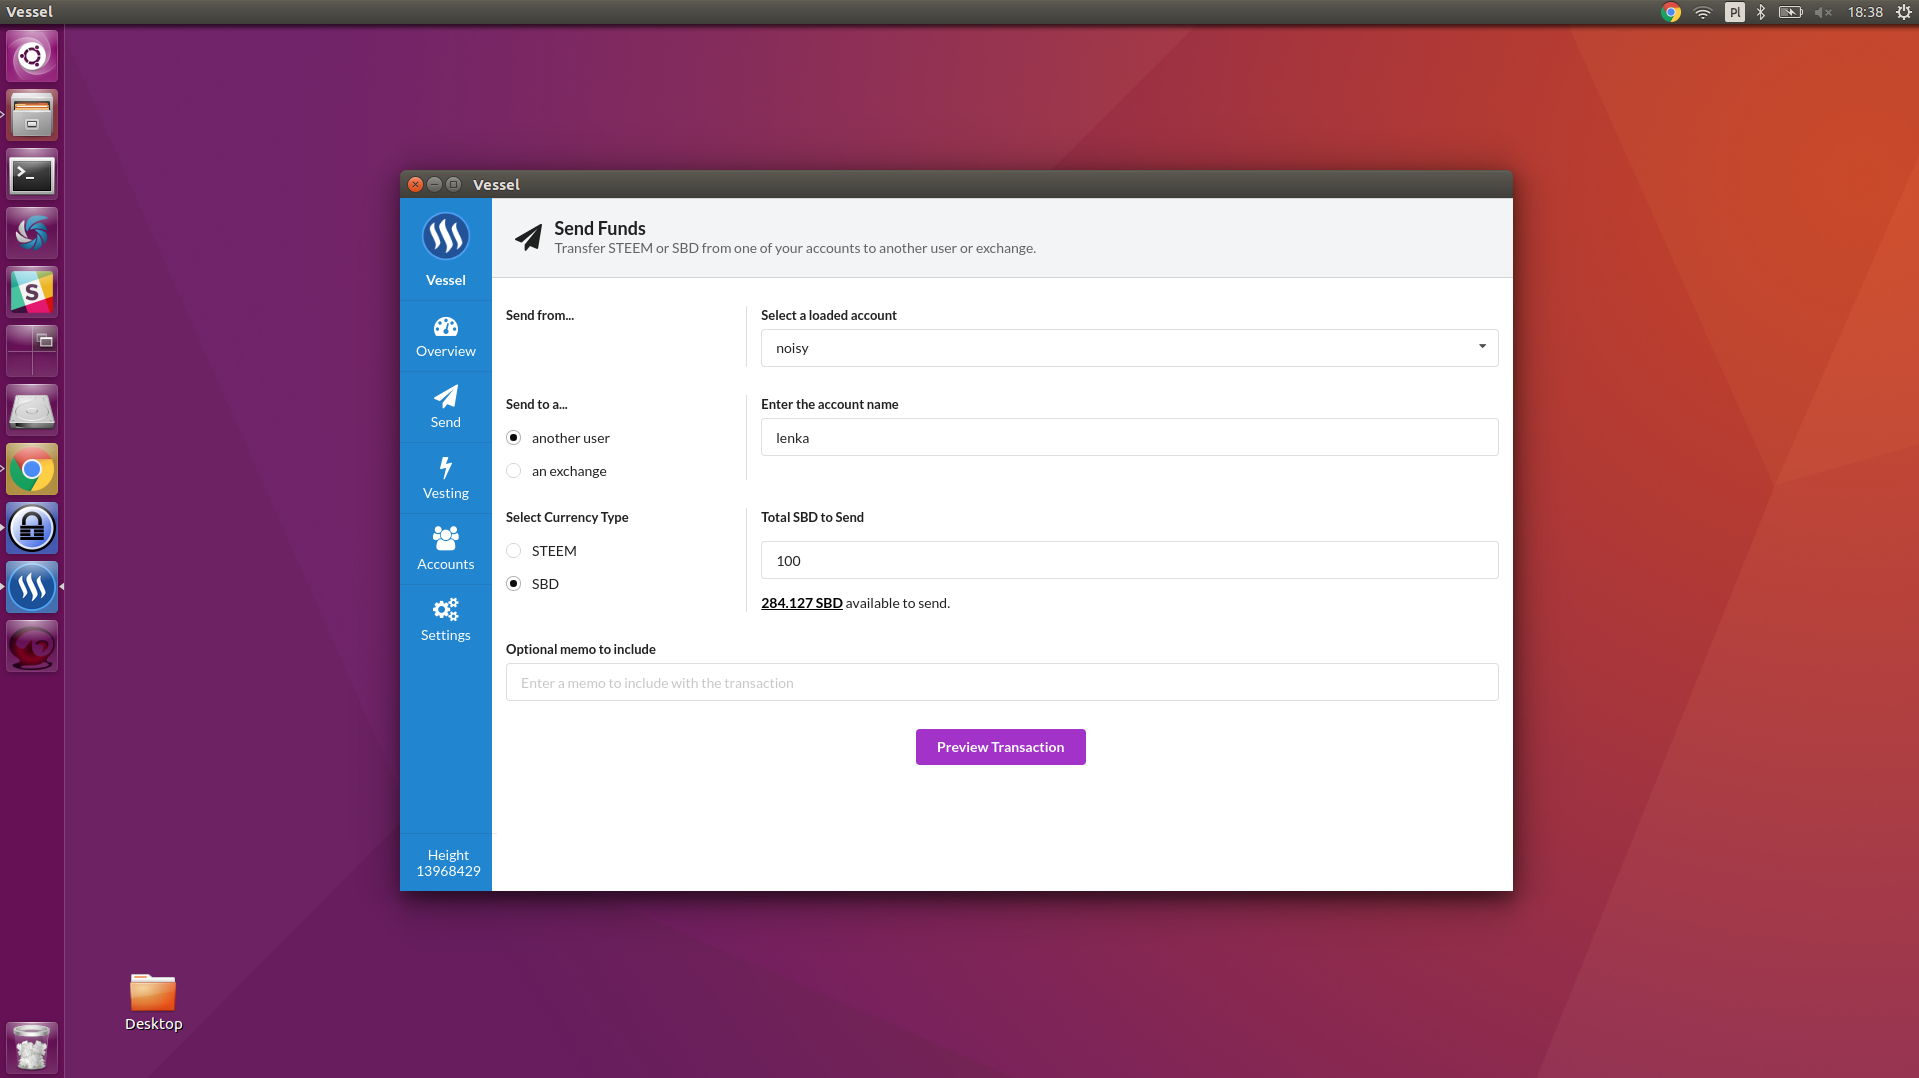This screenshot has width=1919, height=1078.
Task: Focus the Vessel app in dock
Action: [32, 587]
